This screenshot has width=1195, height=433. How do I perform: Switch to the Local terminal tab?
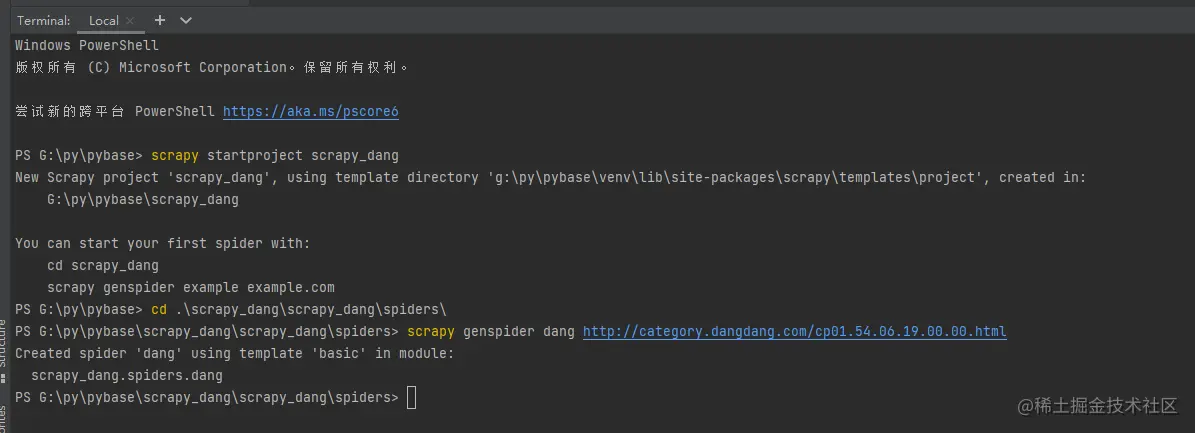pyautogui.click(x=103, y=21)
